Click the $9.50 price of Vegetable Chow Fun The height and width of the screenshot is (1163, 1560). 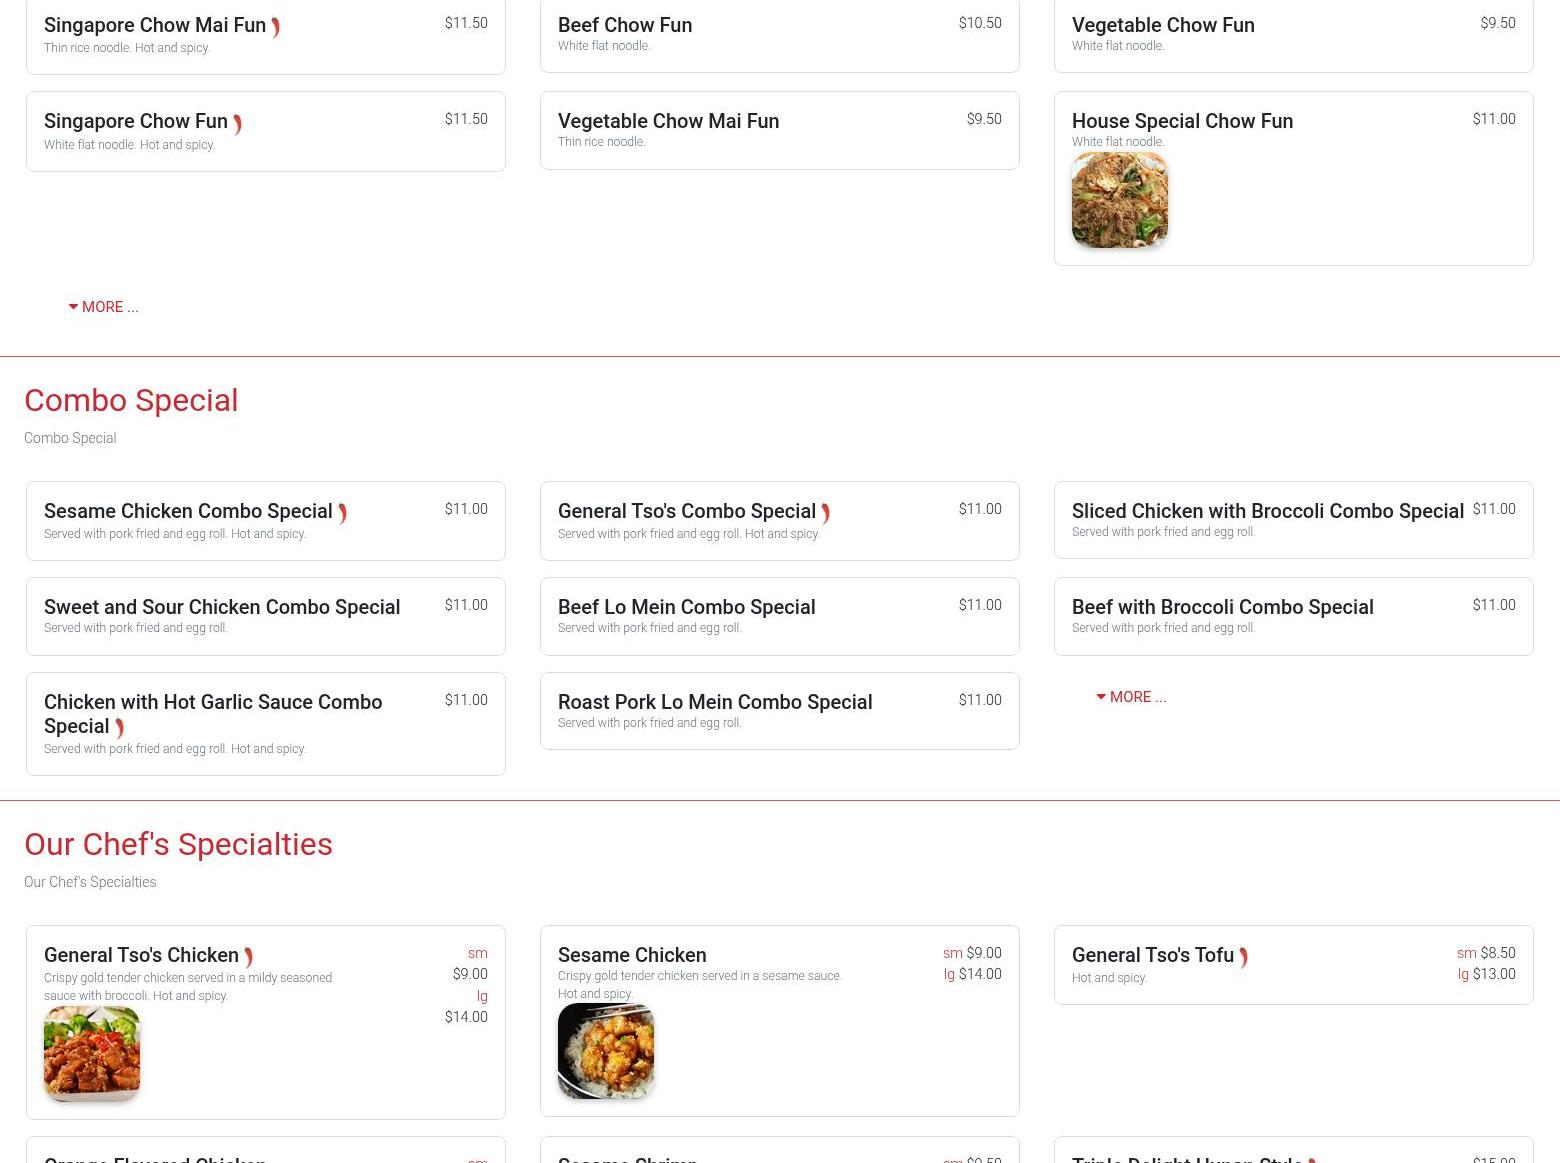coord(1498,23)
